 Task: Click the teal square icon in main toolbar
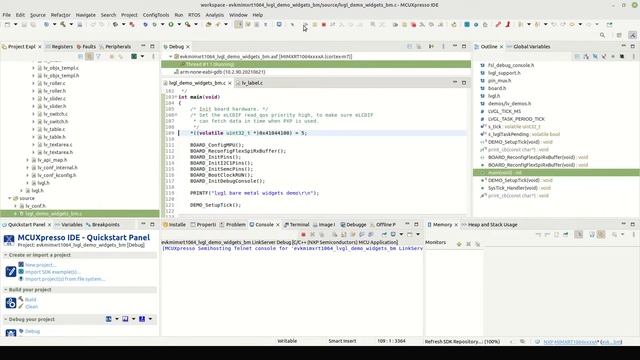[x=467, y=24]
